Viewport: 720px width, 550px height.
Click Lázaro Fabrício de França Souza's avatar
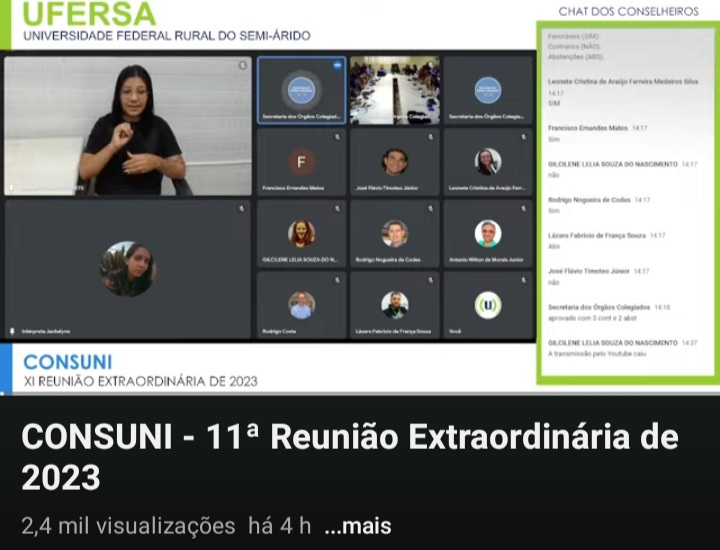click(394, 305)
